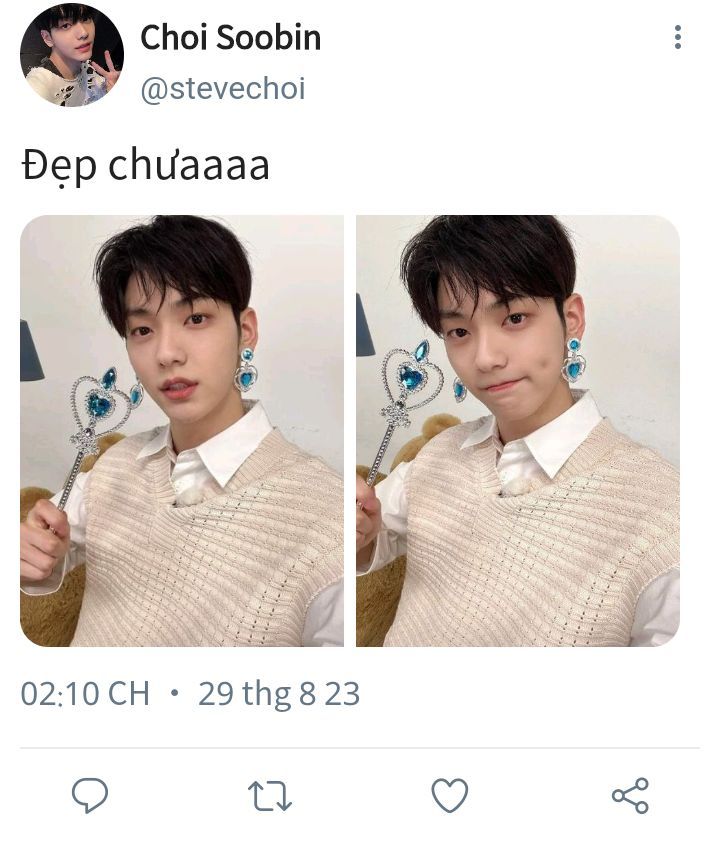Click the lamp shade in left photo

[30, 351]
